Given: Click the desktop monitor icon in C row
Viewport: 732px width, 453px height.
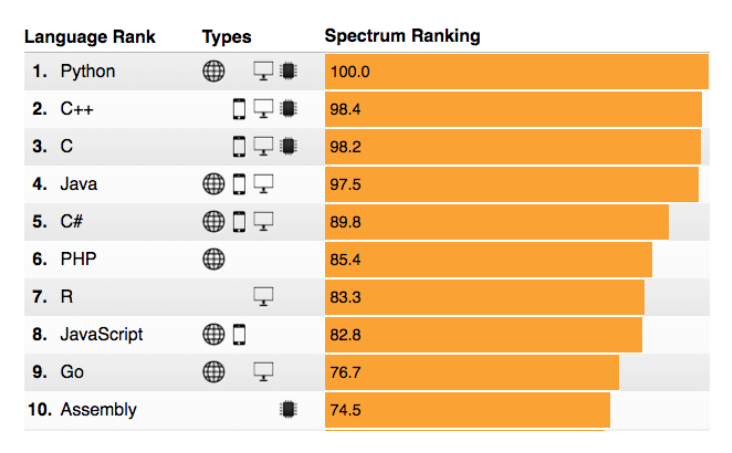Looking at the screenshot, I should pyautogui.click(x=263, y=146).
